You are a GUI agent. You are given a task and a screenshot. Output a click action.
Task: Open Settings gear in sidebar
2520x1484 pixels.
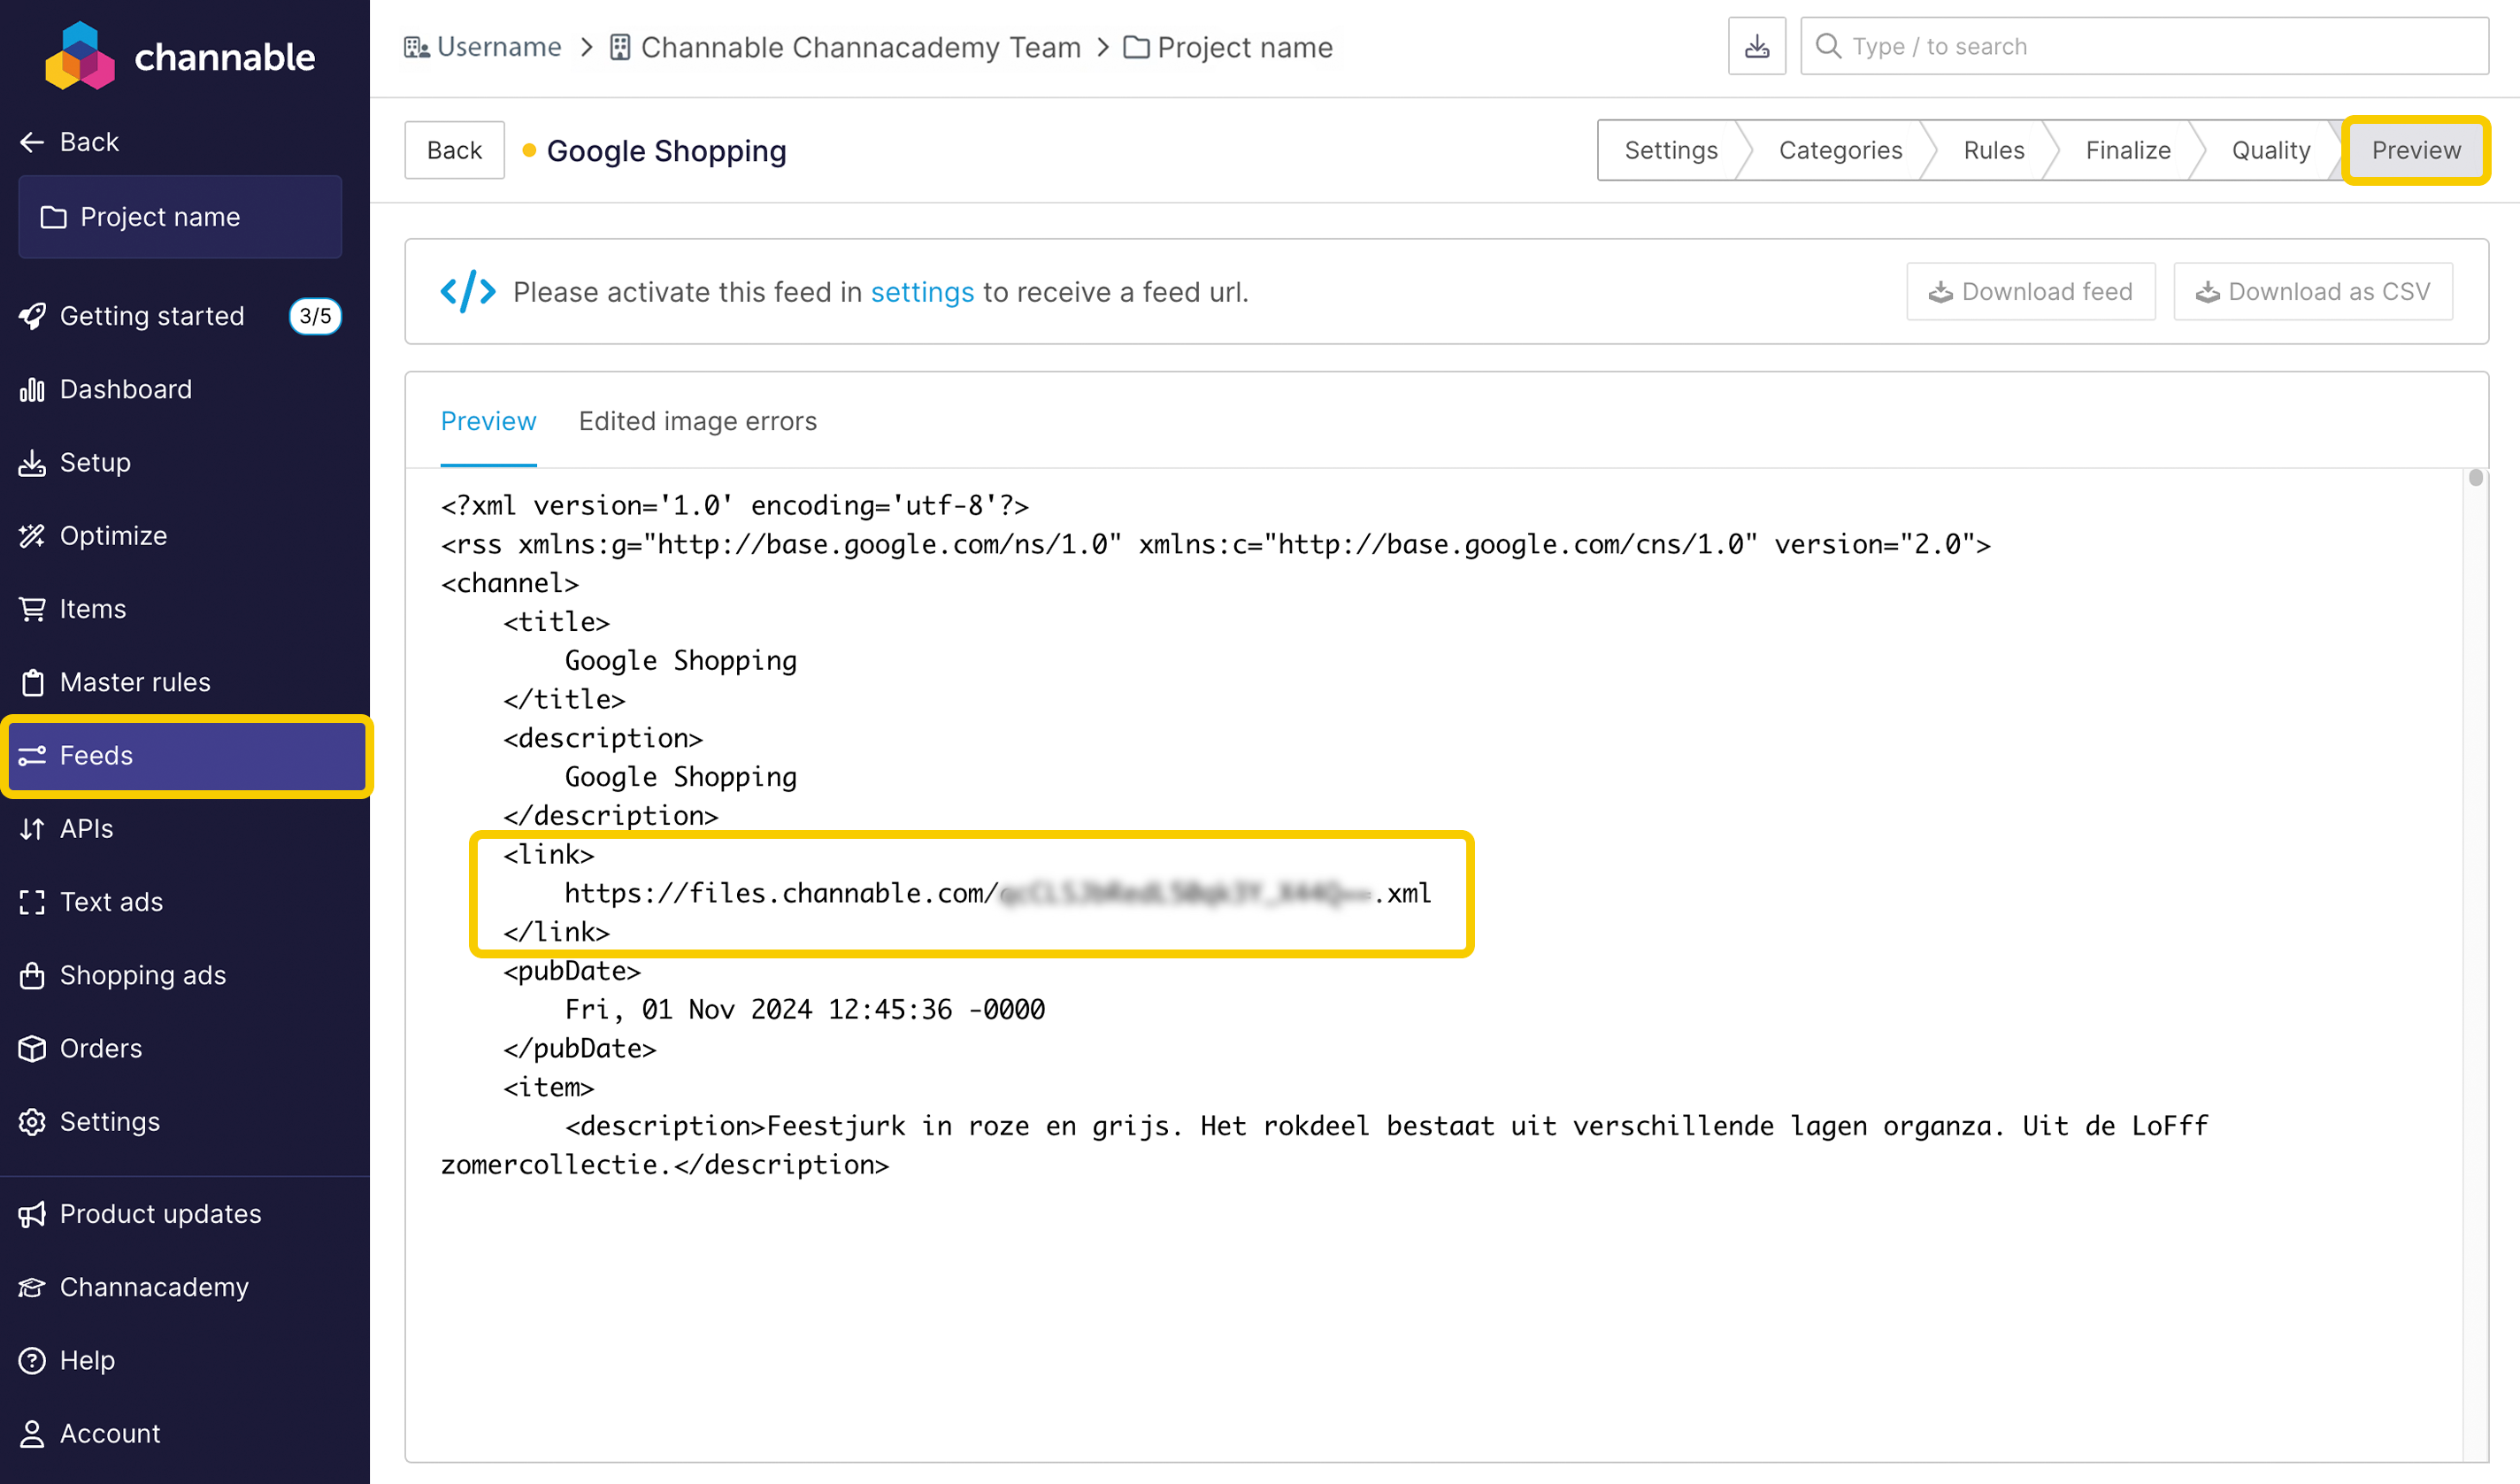click(x=90, y=1121)
